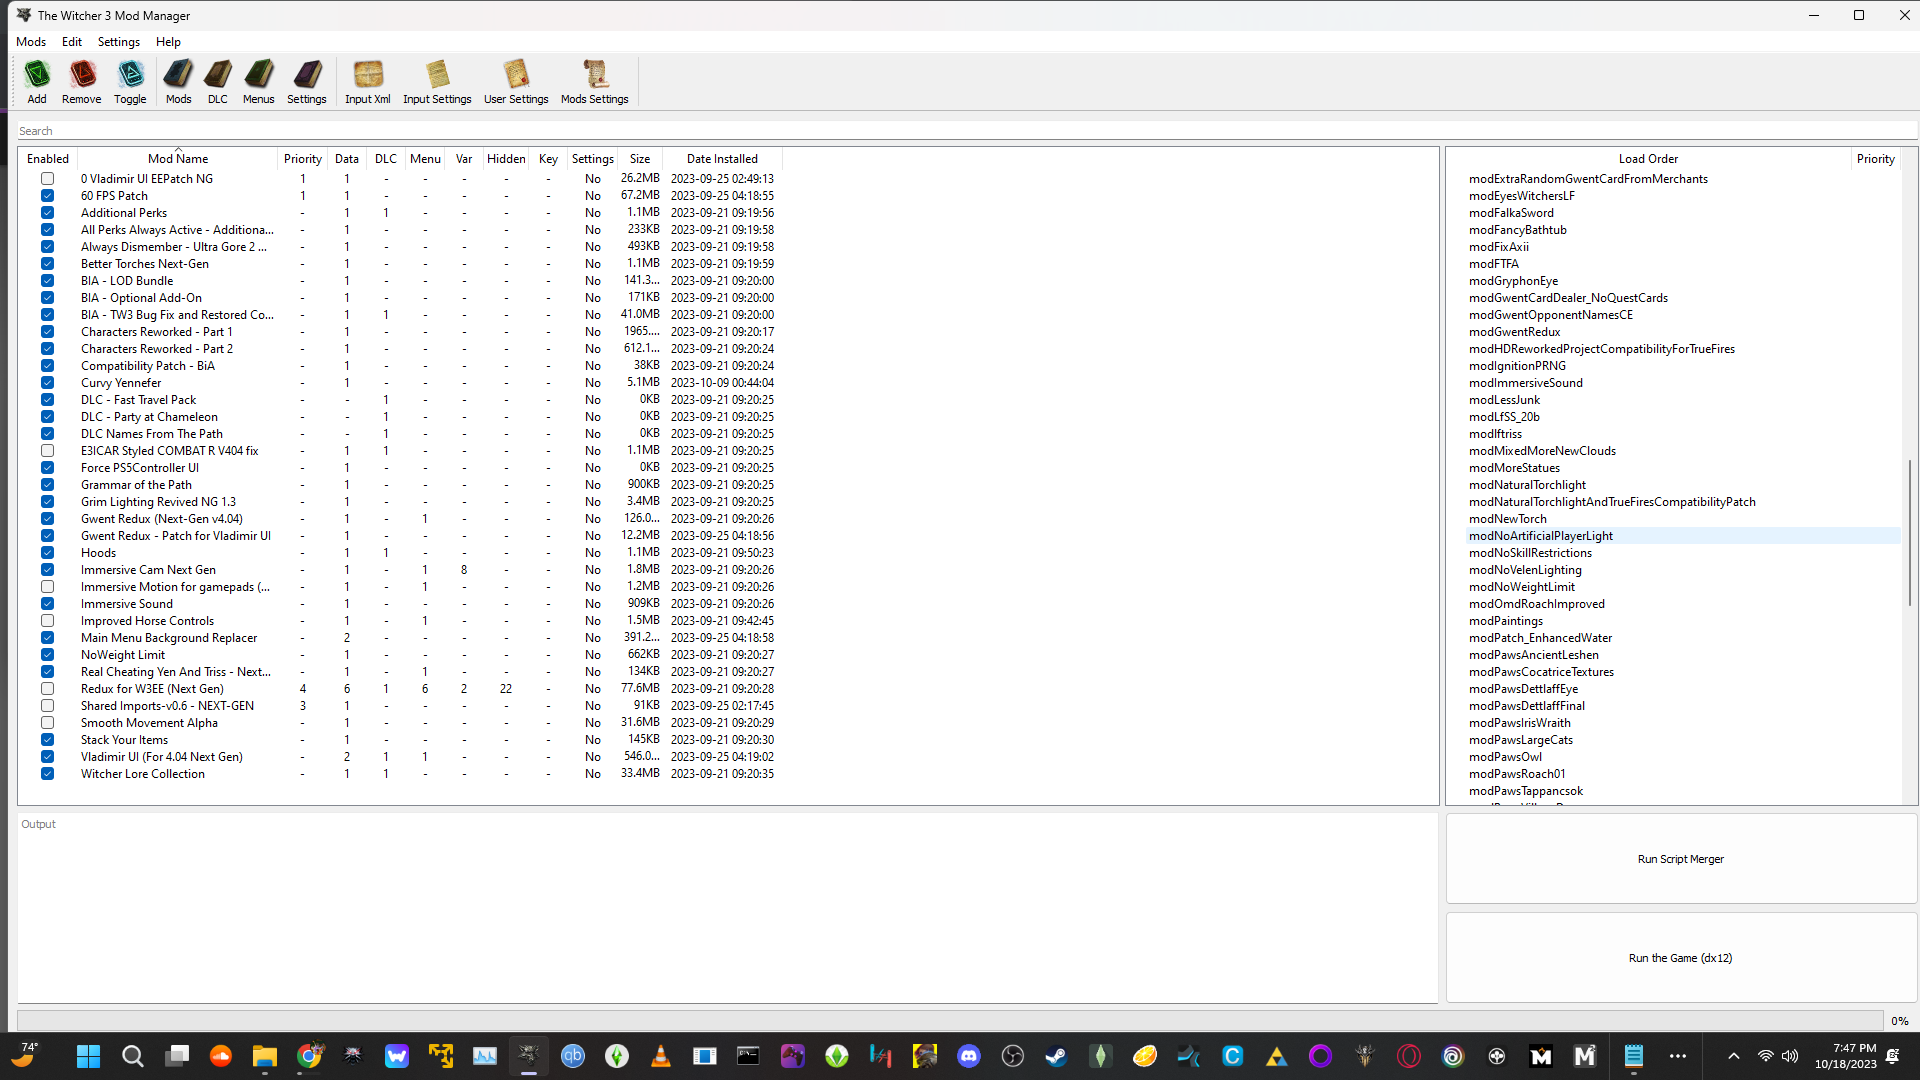This screenshot has height=1080, width=1920.
Task: Click Run Script Merger button
Action: (1681, 859)
